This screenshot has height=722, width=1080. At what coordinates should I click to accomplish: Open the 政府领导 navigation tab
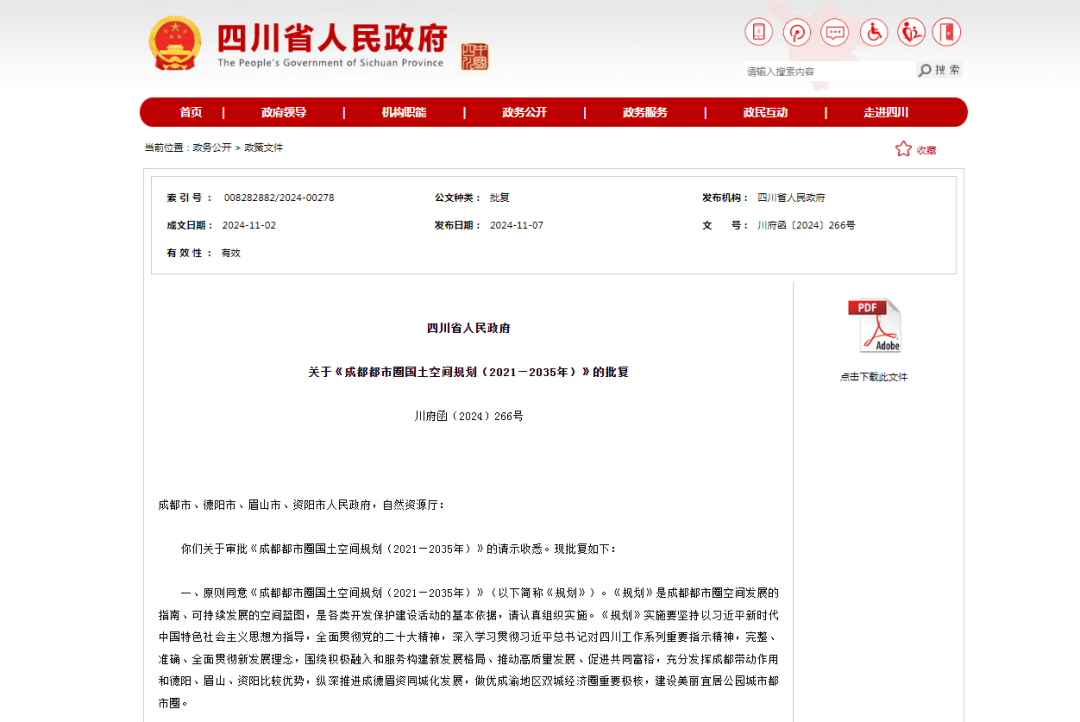pos(284,112)
